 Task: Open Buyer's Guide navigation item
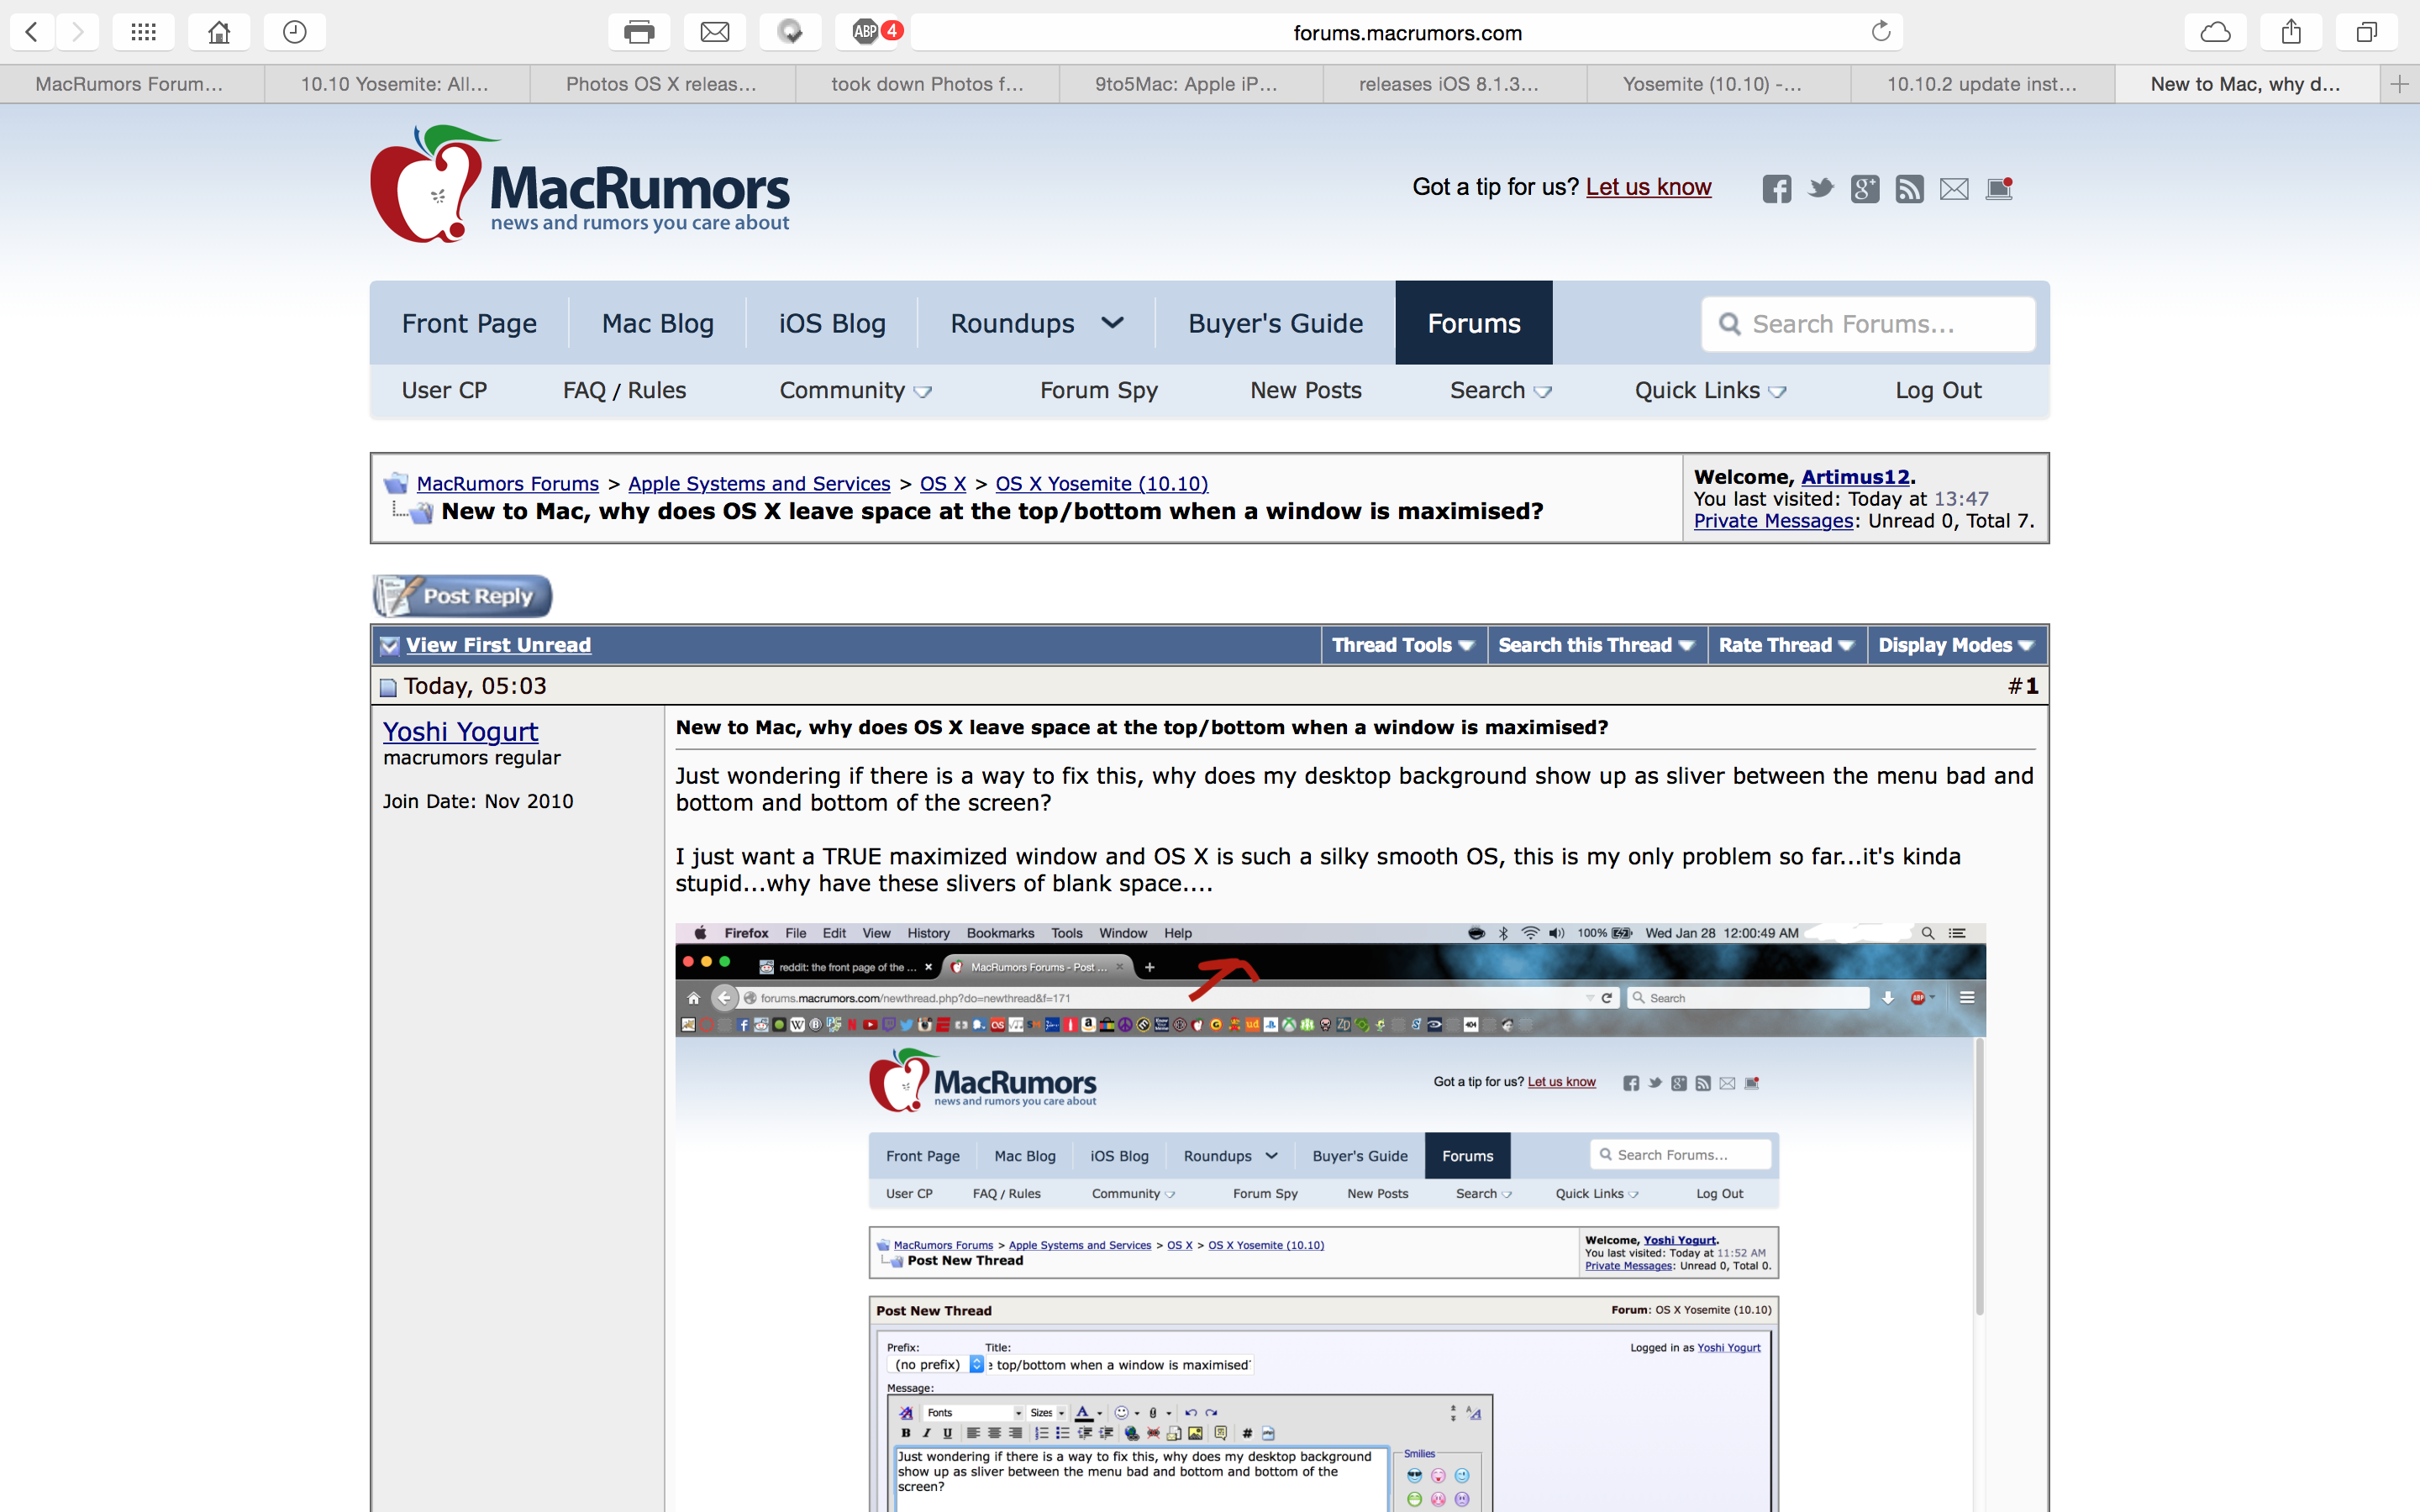pyautogui.click(x=1275, y=323)
